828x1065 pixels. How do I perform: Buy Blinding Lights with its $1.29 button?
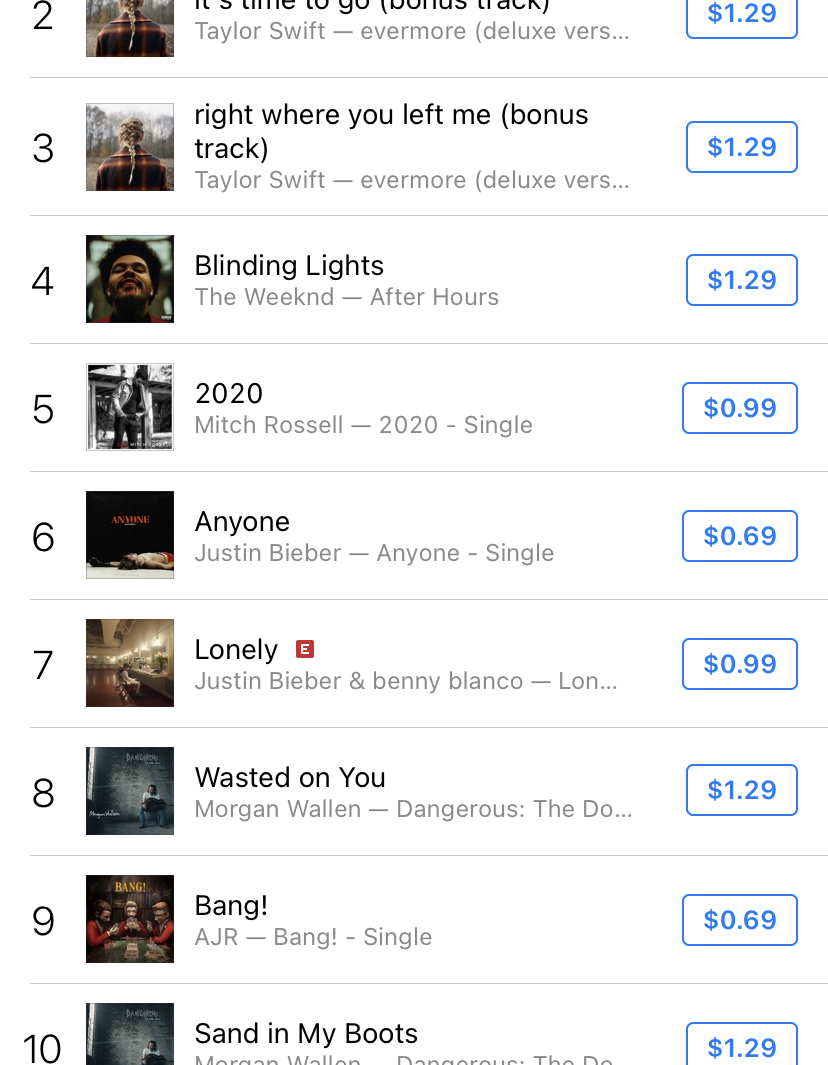pos(741,280)
